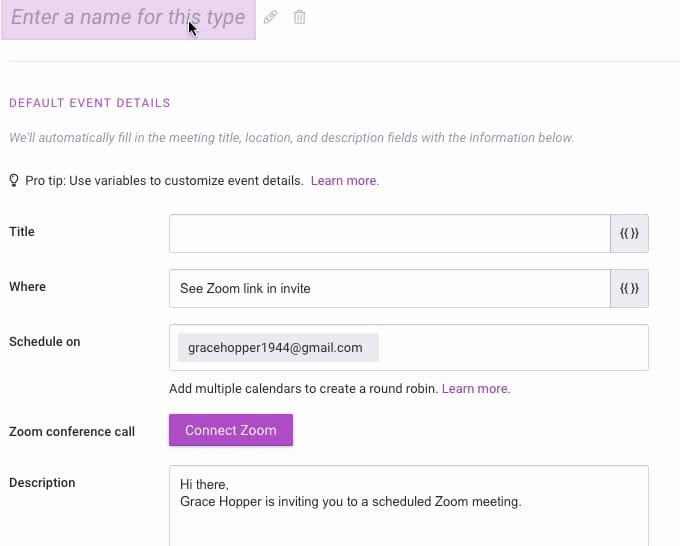Image resolution: width=680 pixels, height=546 pixels.
Task: Click the empty area of the Schedule on box
Action: pyautogui.click(x=512, y=347)
